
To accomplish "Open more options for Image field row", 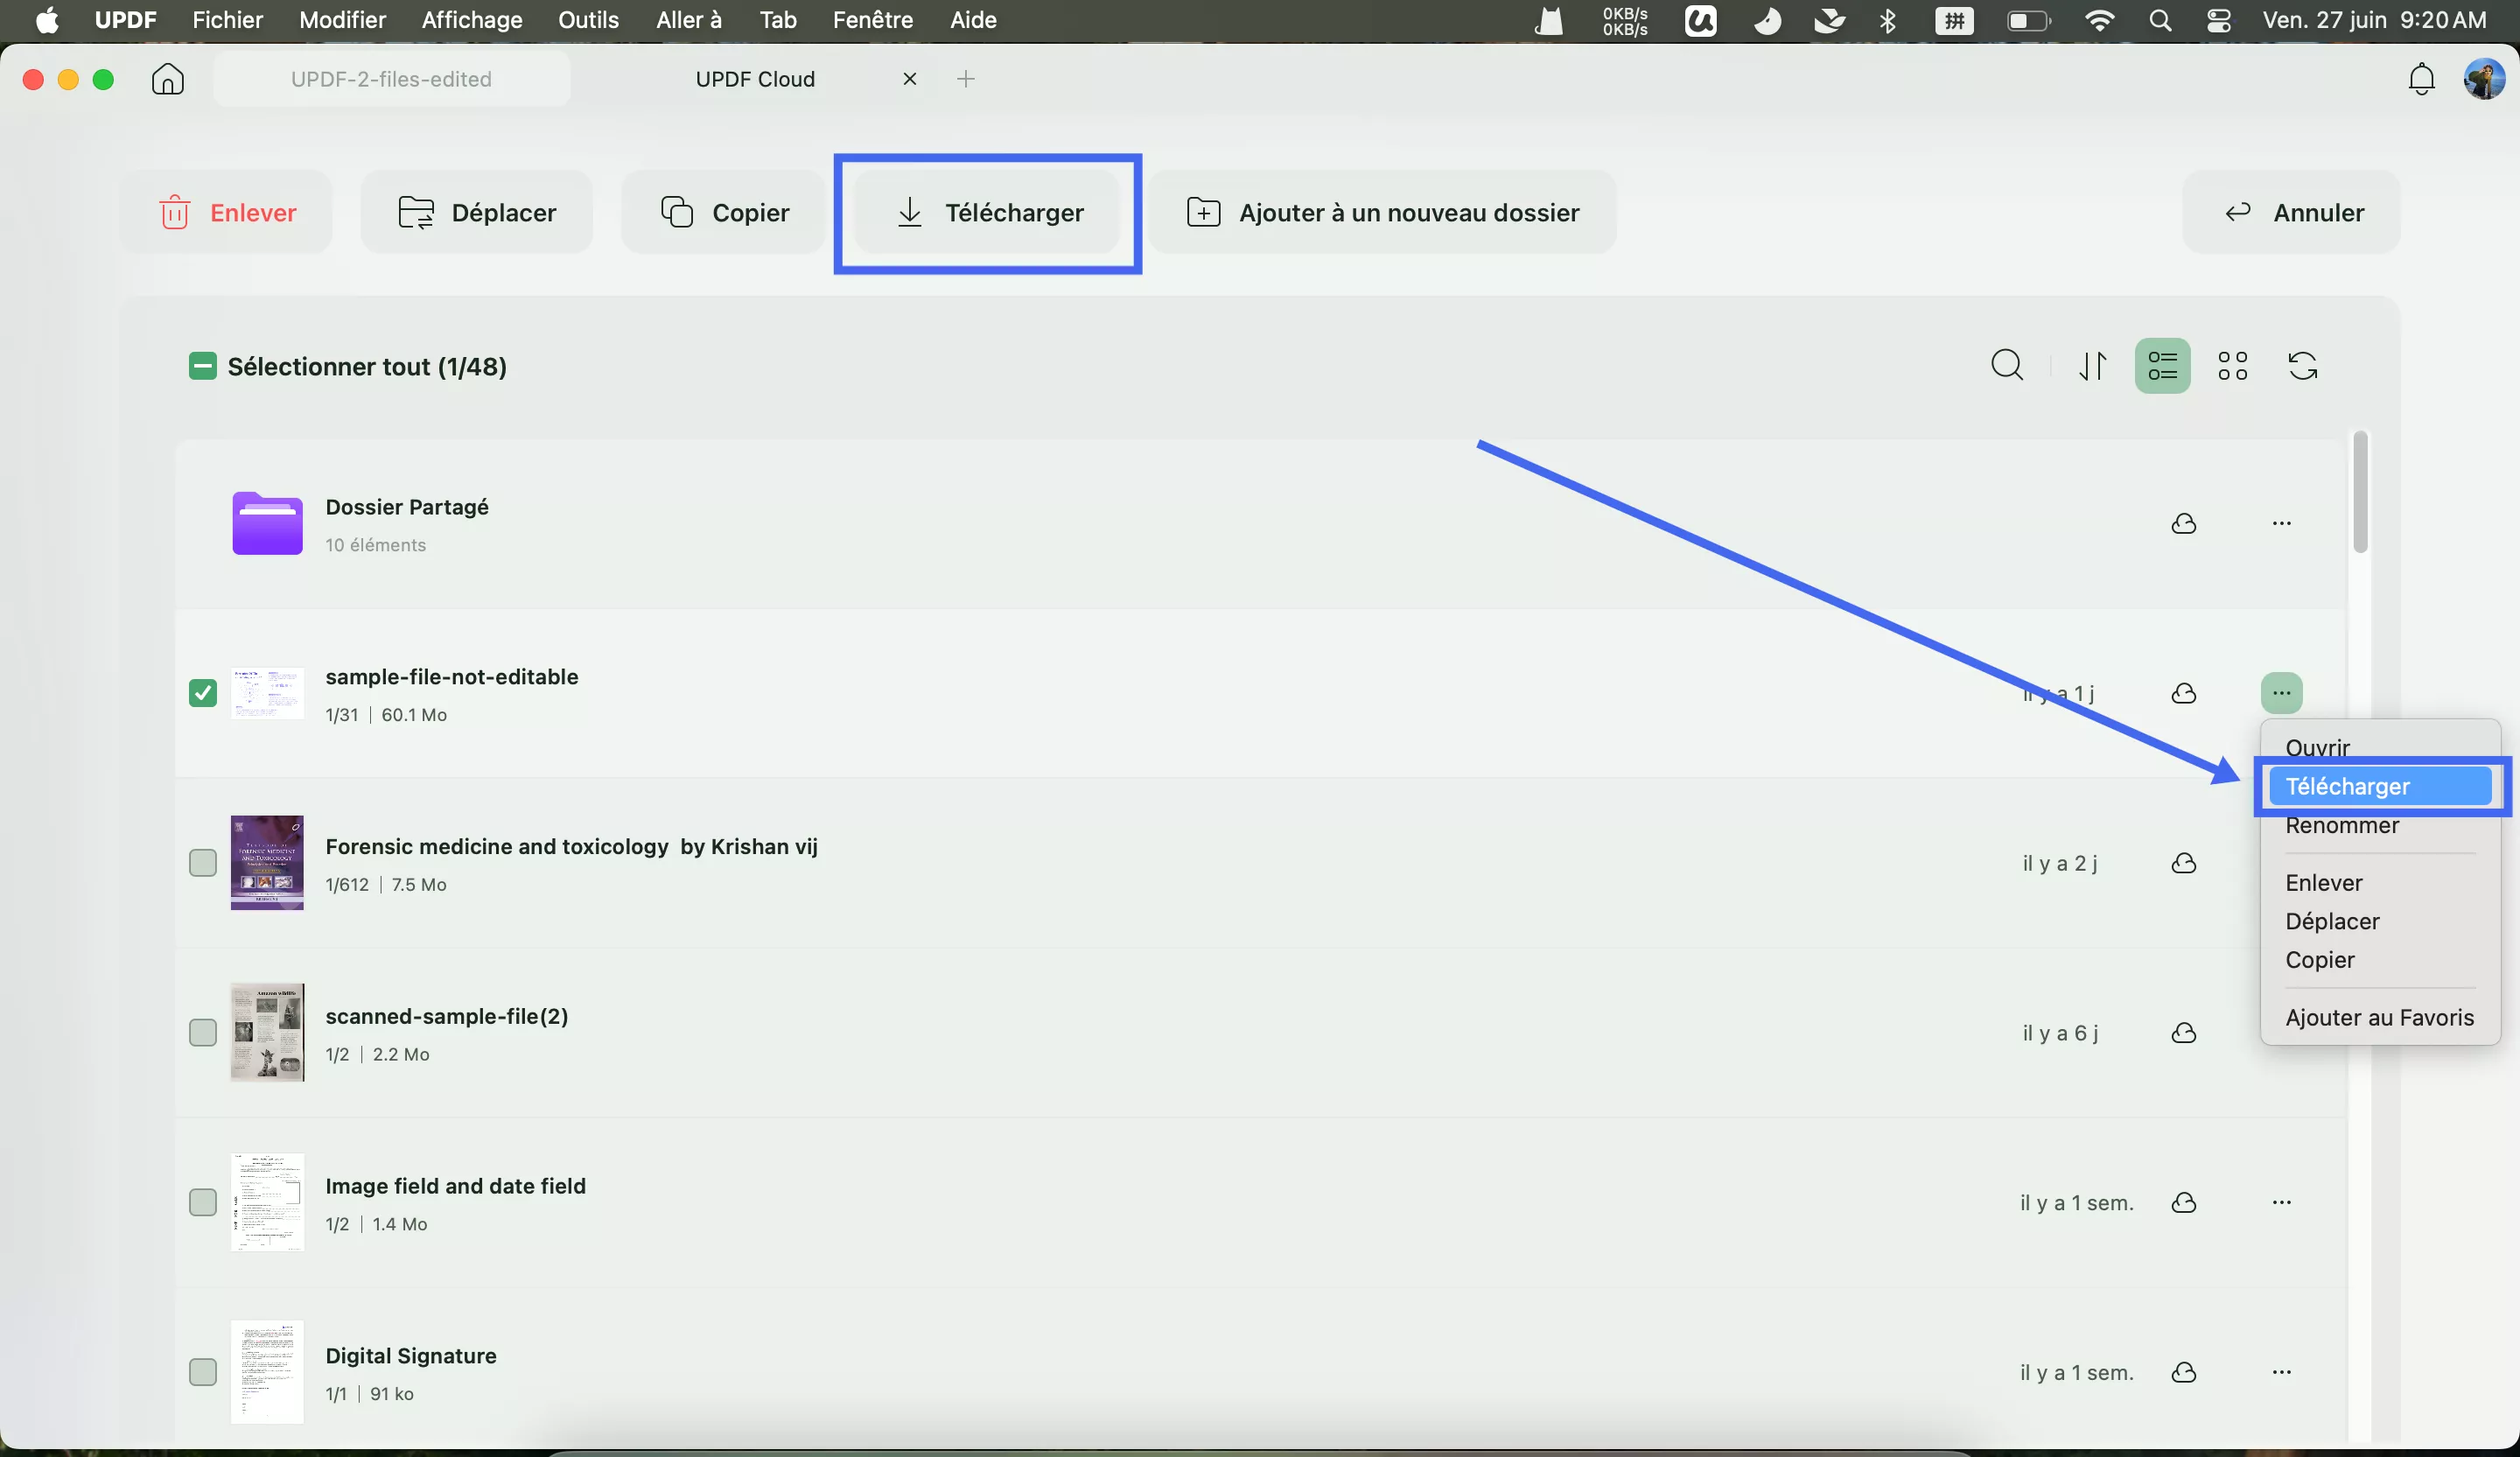I will pyautogui.click(x=2281, y=1202).
